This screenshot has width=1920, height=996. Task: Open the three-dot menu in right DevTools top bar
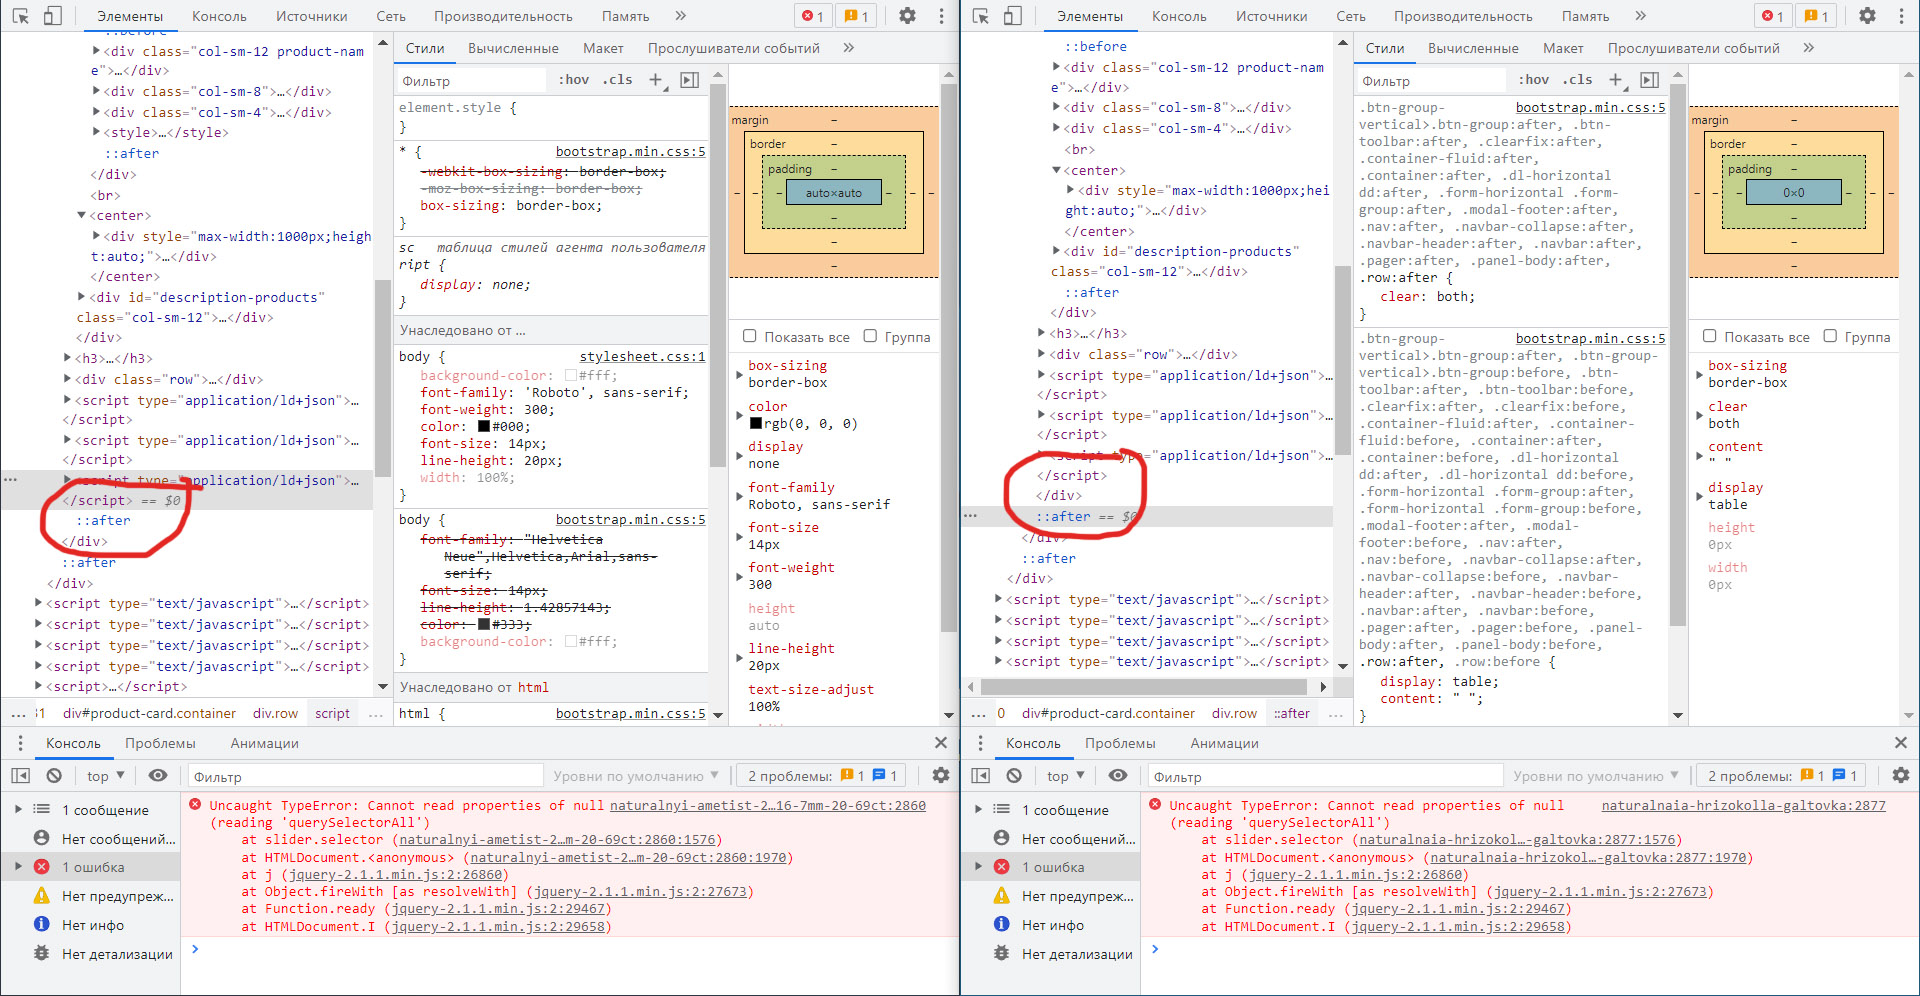coord(1901,16)
